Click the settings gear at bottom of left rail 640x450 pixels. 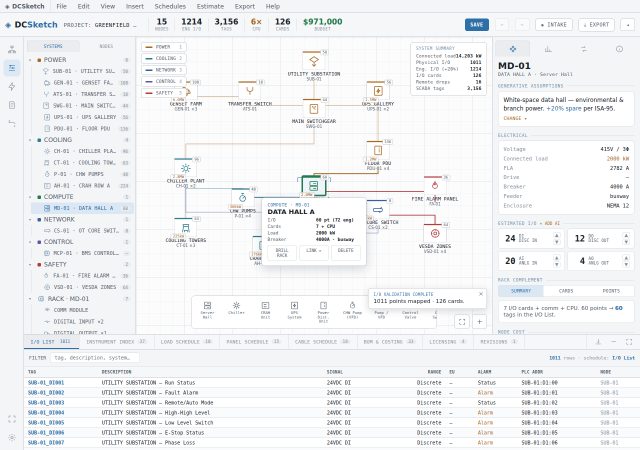(x=12, y=437)
